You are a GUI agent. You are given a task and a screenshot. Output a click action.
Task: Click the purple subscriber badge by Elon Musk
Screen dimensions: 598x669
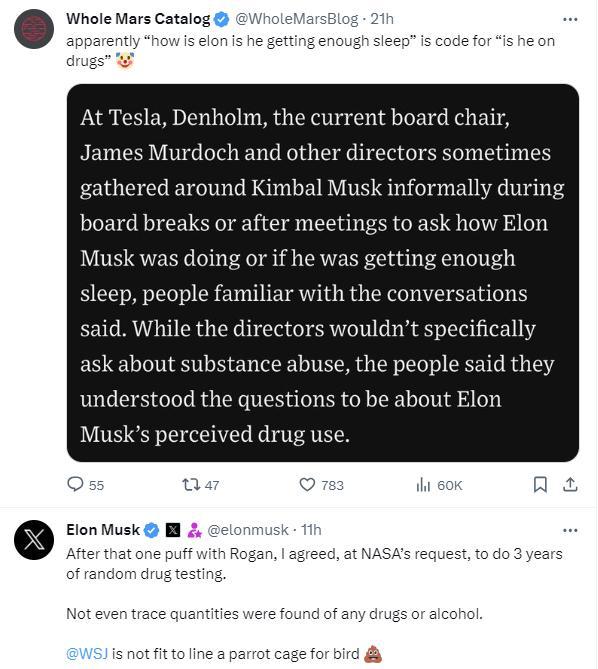[x=194, y=530]
